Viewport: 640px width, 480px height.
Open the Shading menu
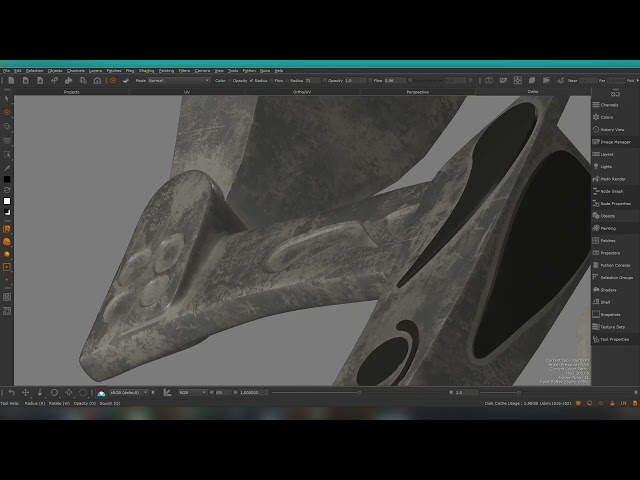coord(147,71)
